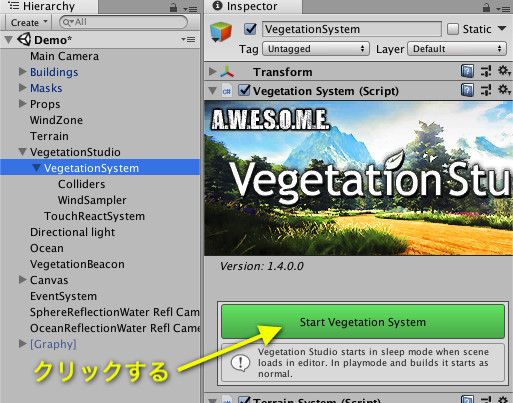Open Transform component gear menu
Viewport: 513px width, 403px height.
point(504,71)
